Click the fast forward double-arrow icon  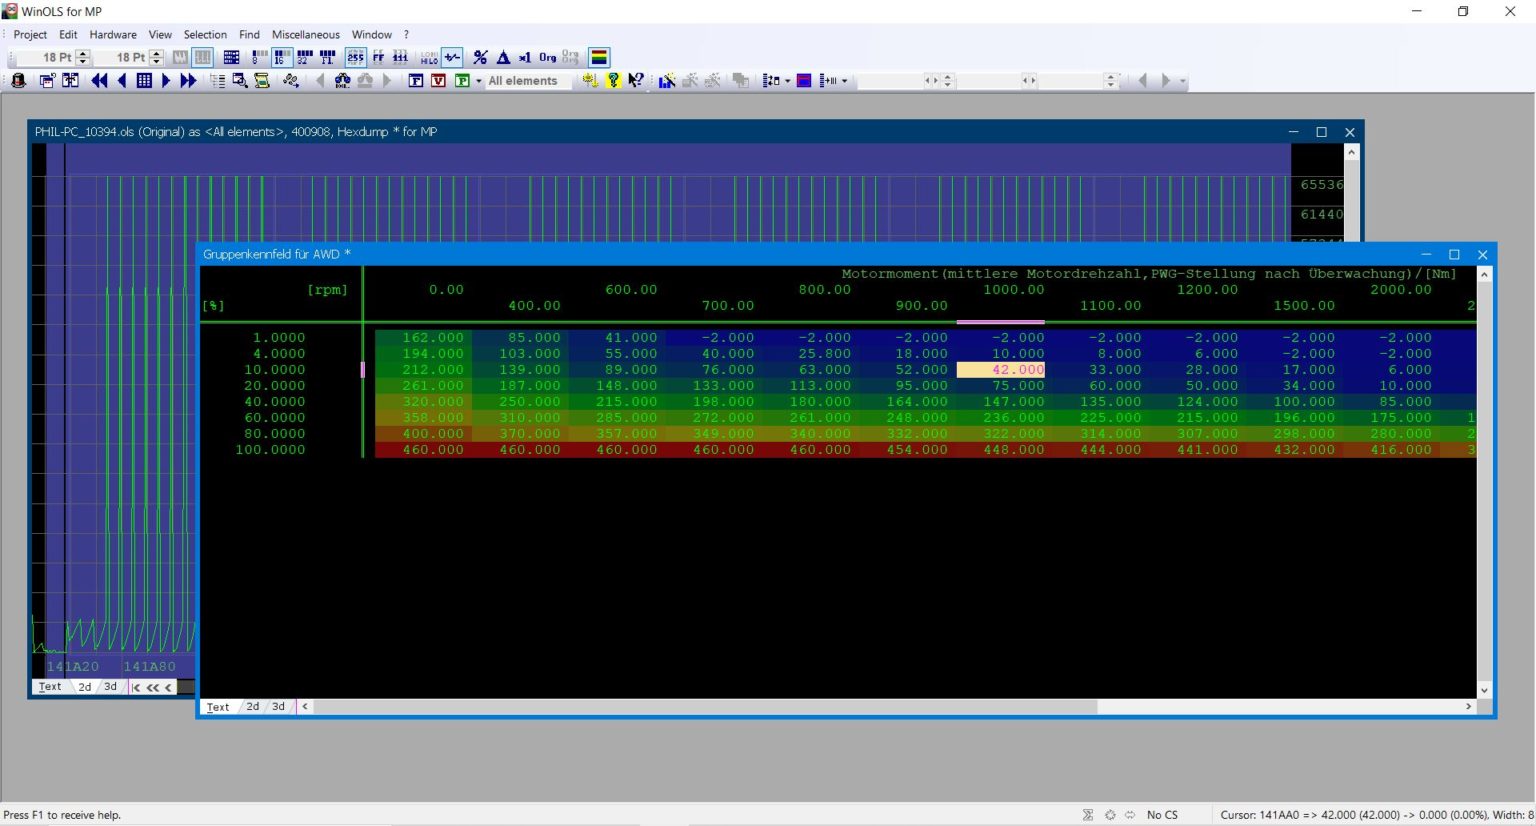pyautogui.click(x=188, y=81)
